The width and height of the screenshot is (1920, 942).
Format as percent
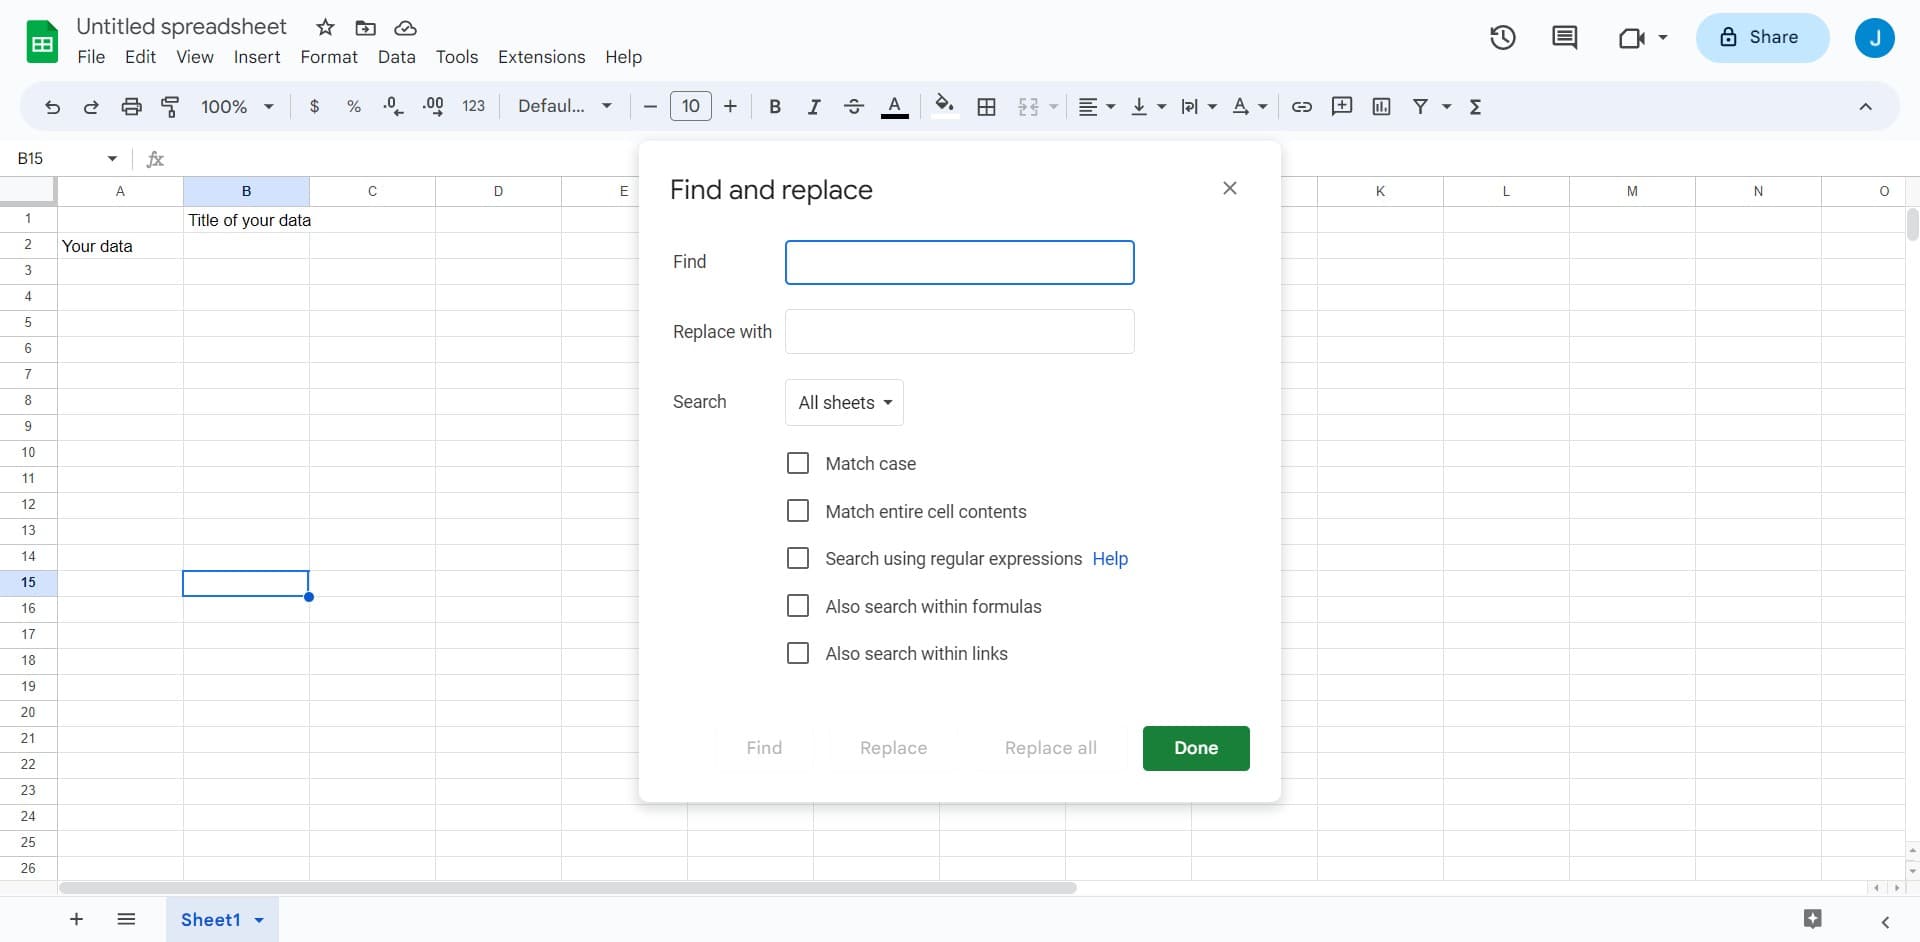[353, 106]
